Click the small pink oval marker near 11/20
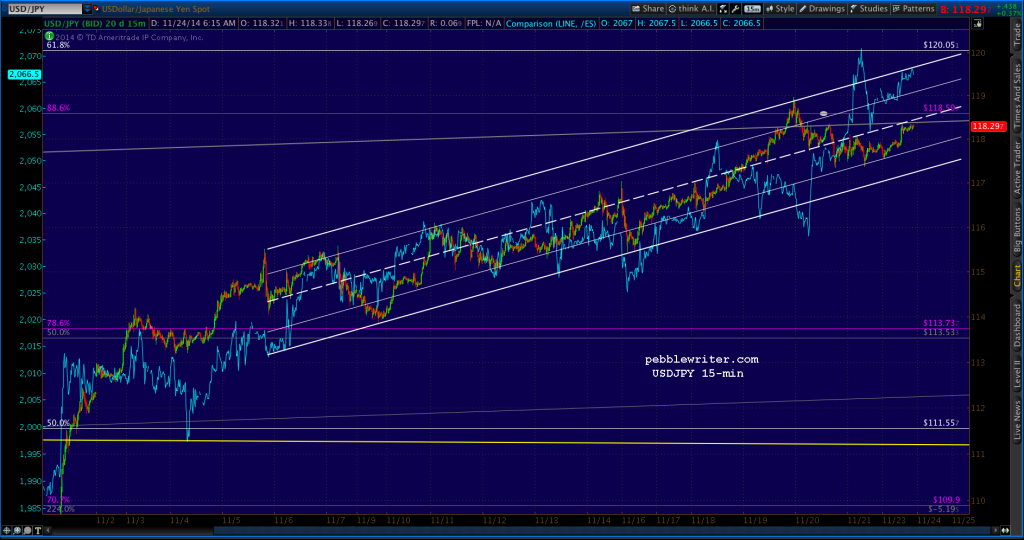This screenshot has height=540, width=1024. coord(824,114)
